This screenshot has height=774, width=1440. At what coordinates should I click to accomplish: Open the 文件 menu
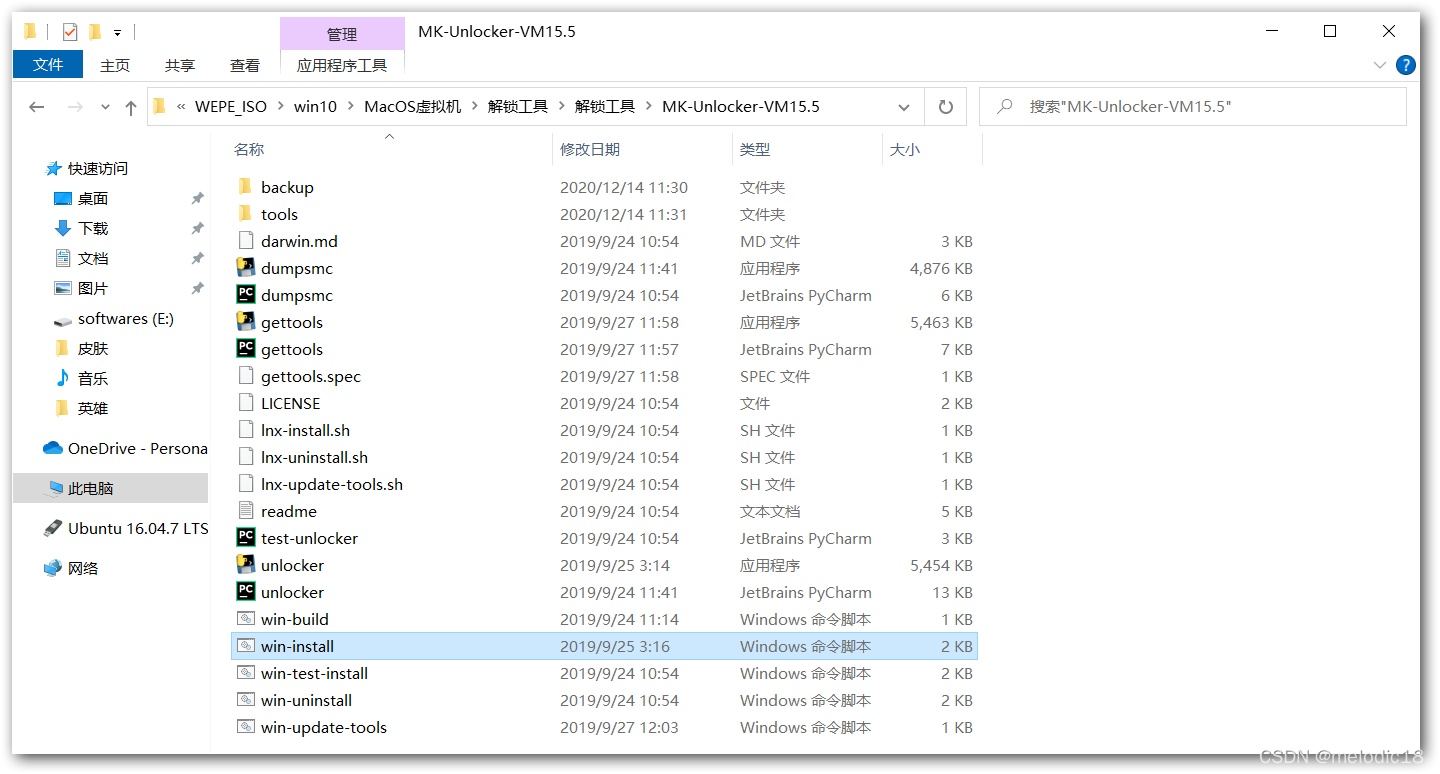coord(47,65)
